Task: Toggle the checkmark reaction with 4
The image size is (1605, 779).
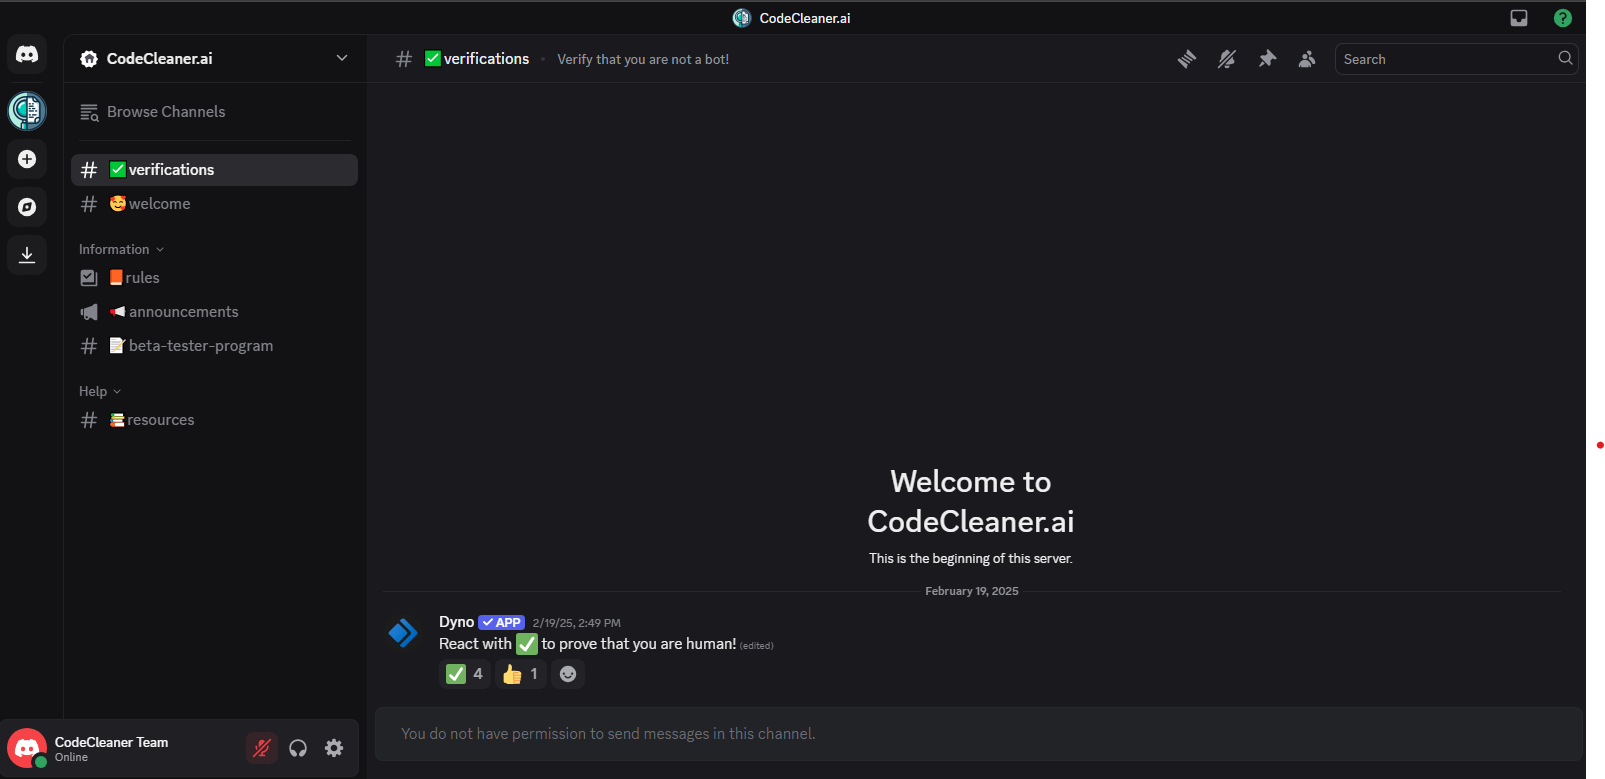Action: [x=465, y=674]
